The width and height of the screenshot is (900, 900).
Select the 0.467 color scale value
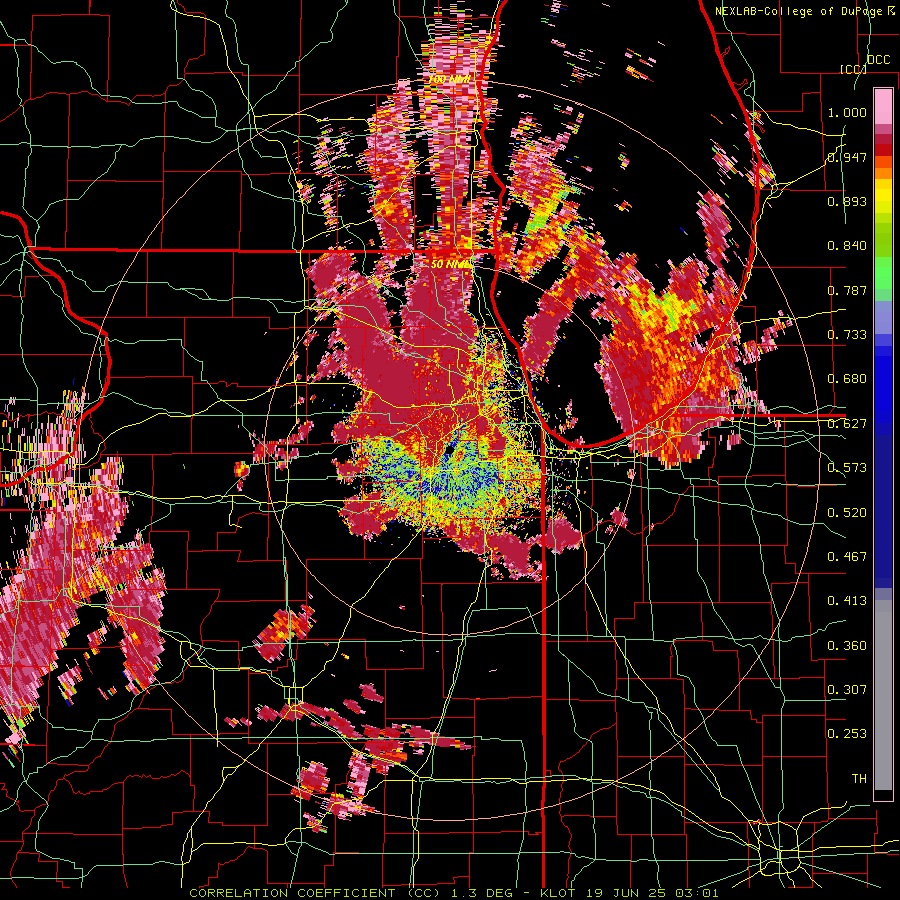point(847,557)
